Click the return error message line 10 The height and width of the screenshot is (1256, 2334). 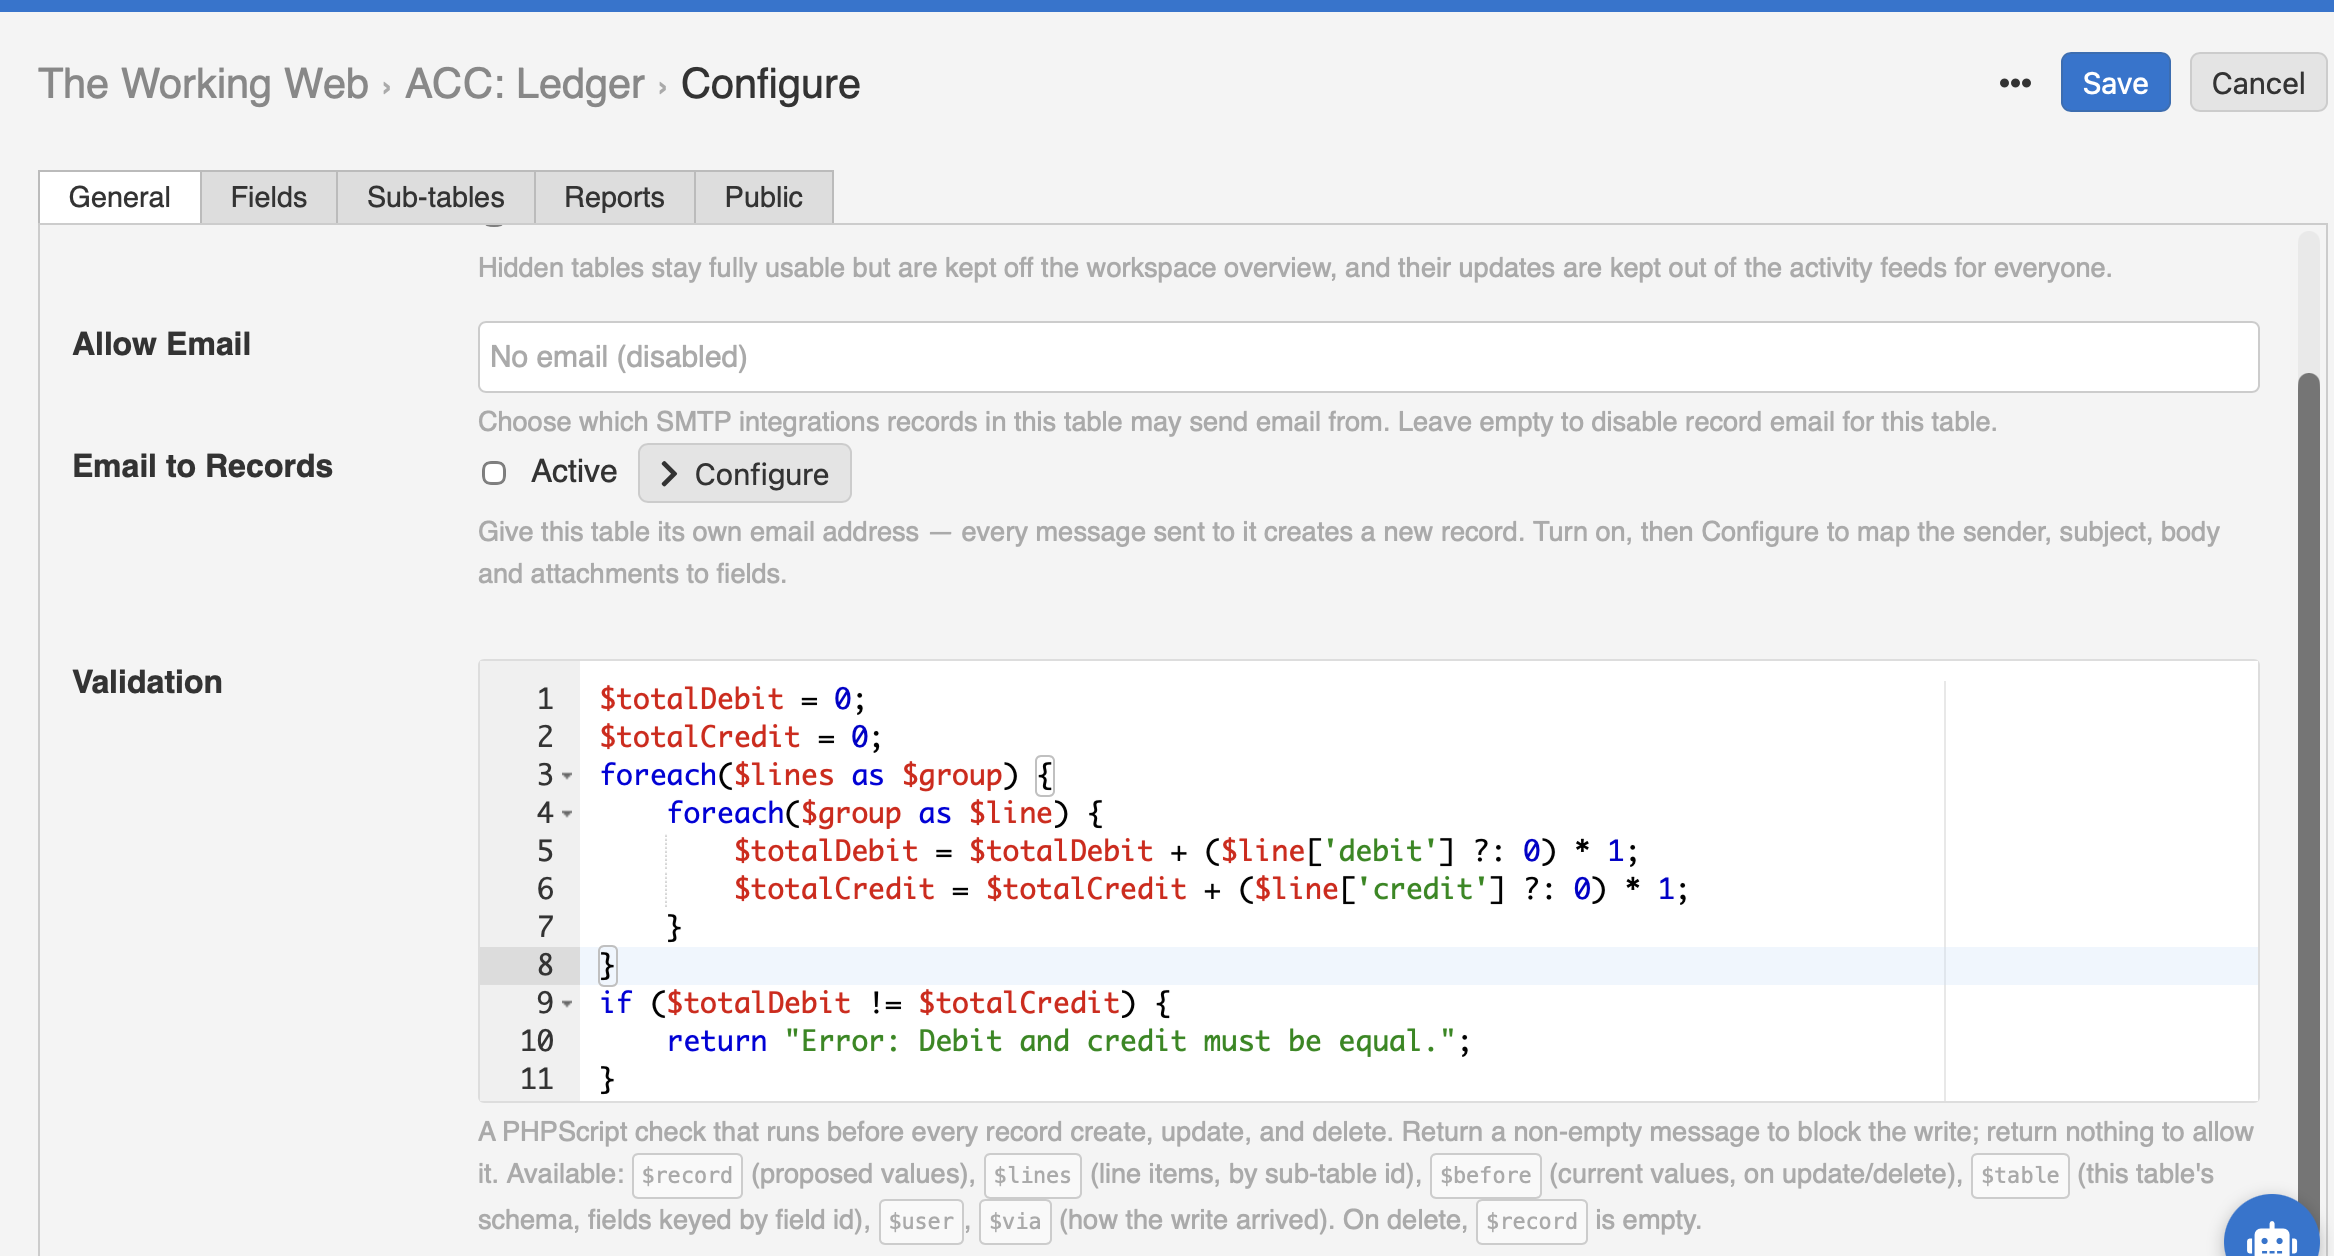click(1068, 1041)
